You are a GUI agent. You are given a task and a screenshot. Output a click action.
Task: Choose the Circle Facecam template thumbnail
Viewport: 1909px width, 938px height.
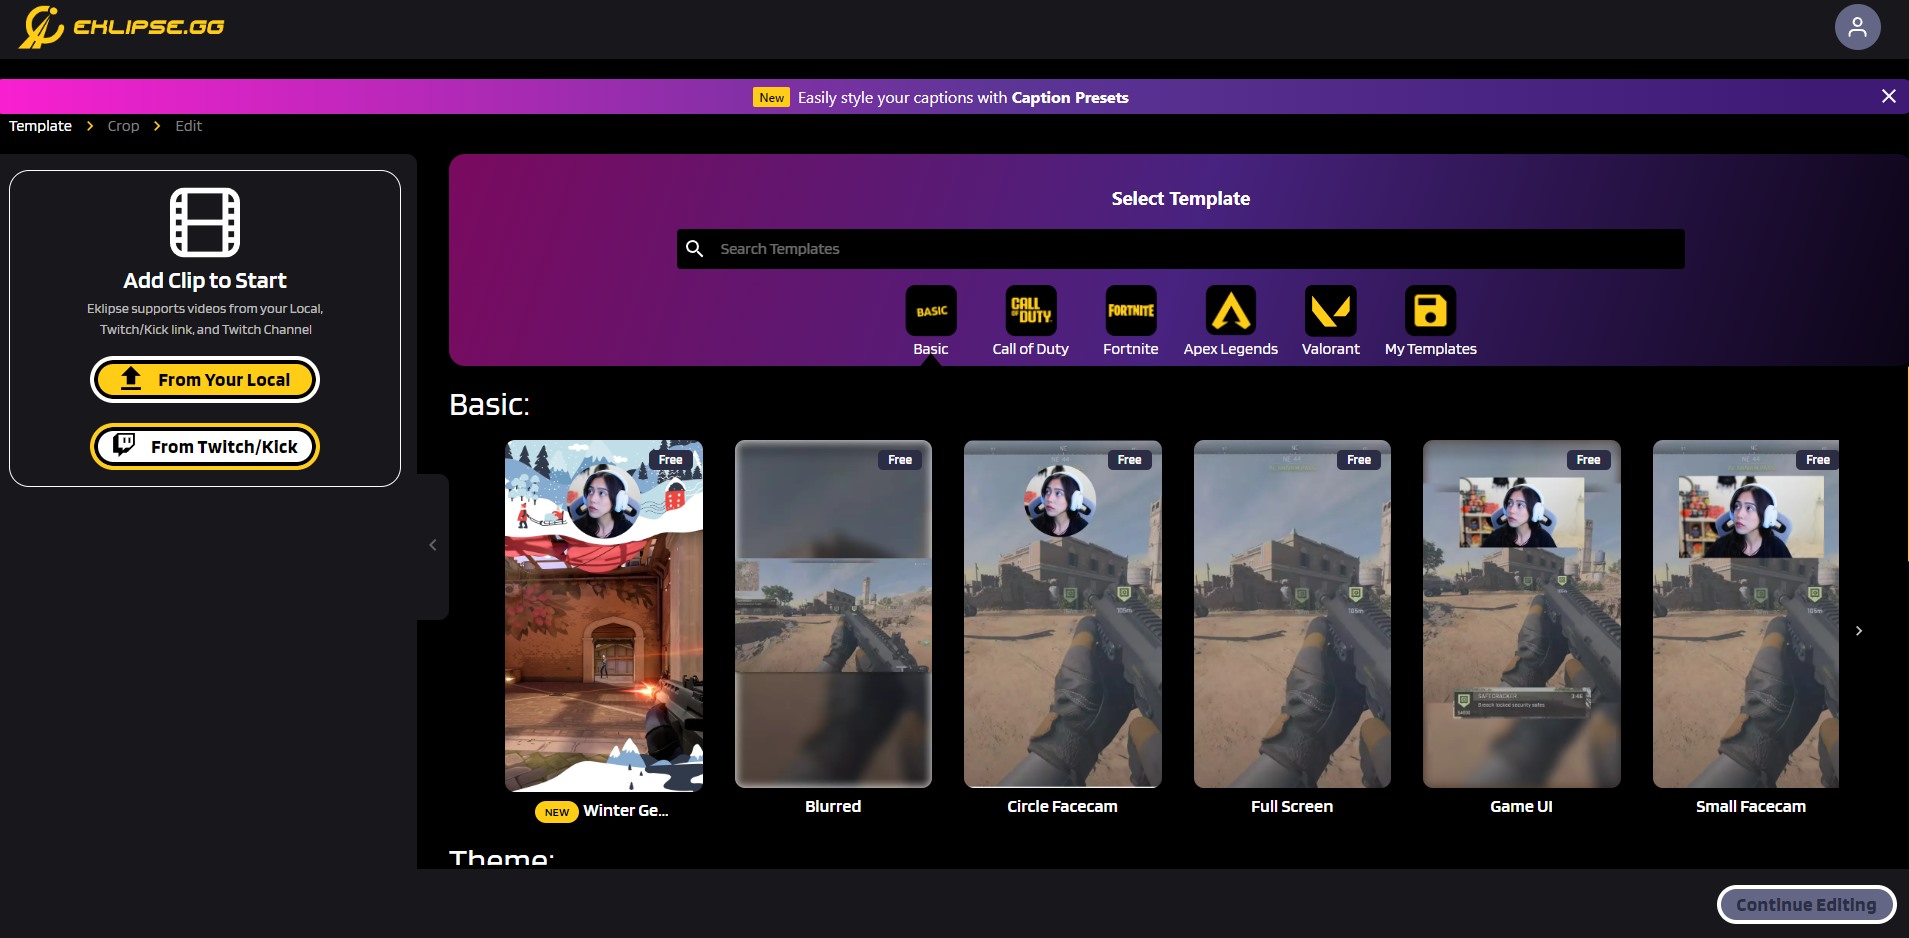1063,614
